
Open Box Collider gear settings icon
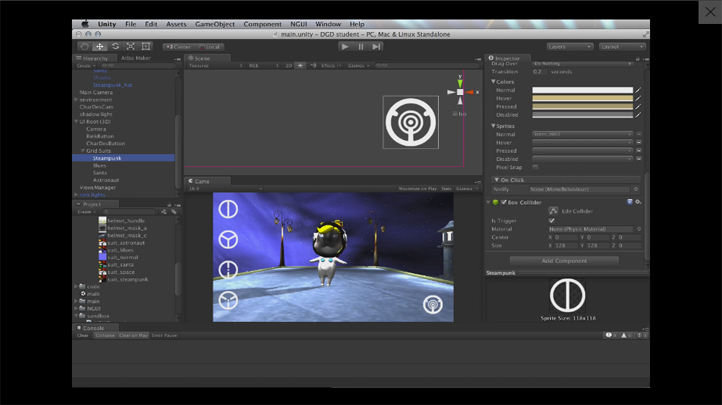click(x=638, y=202)
